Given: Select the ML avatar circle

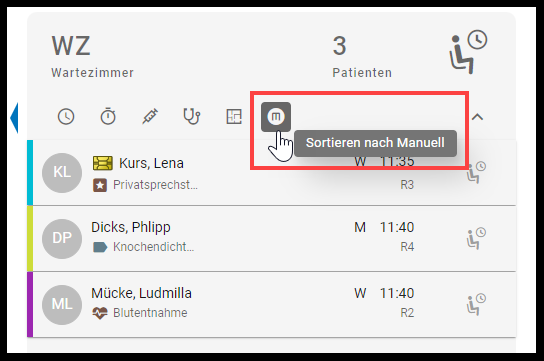Looking at the screenshot, I should [x=62, y=305].
